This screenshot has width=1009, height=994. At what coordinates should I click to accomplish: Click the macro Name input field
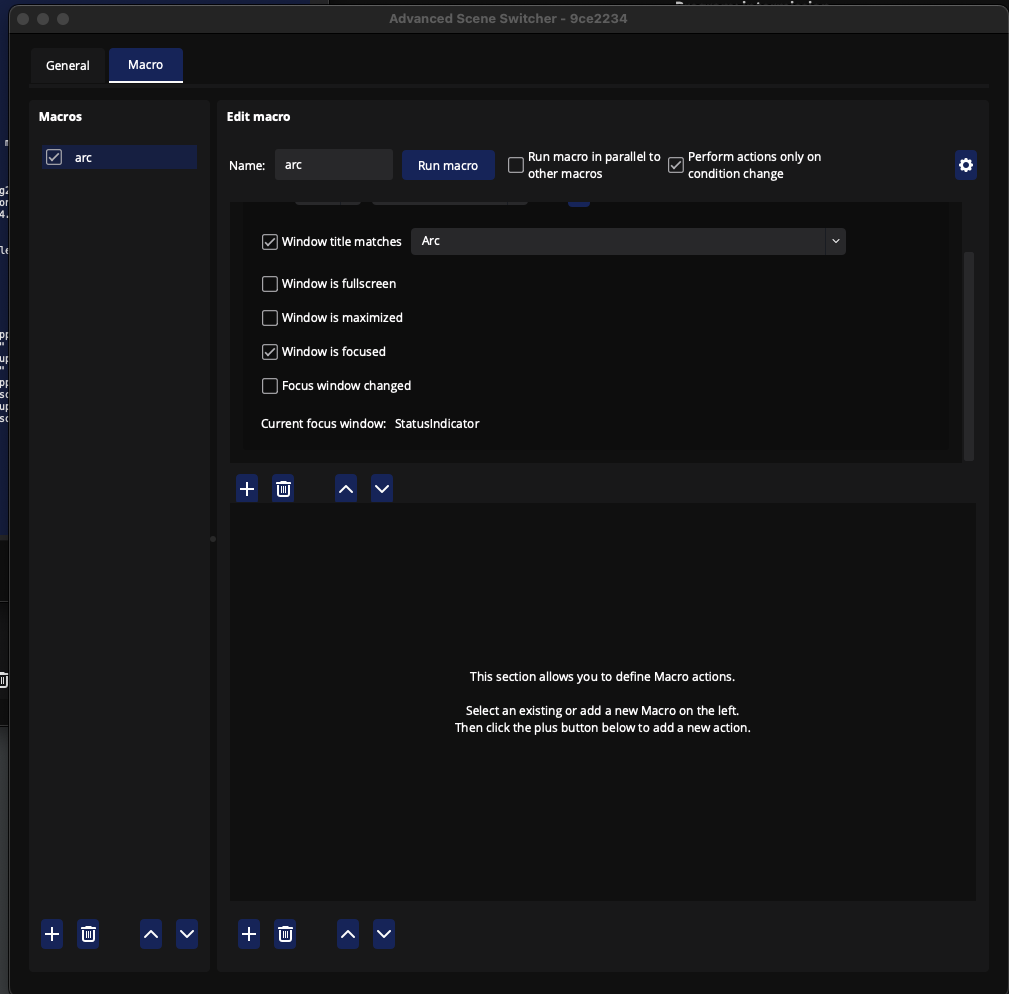(x=335, y=164)
